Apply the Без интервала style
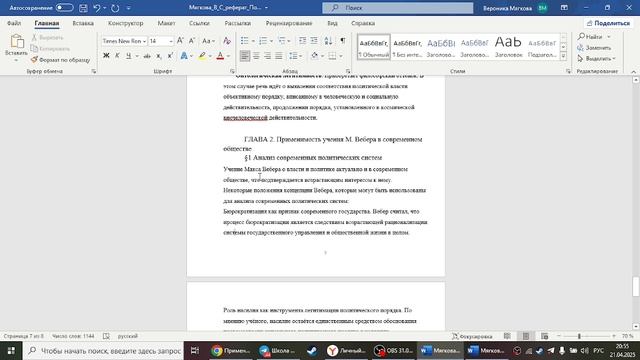This screenshot has height=360, width=640. (x=407, y=47)
